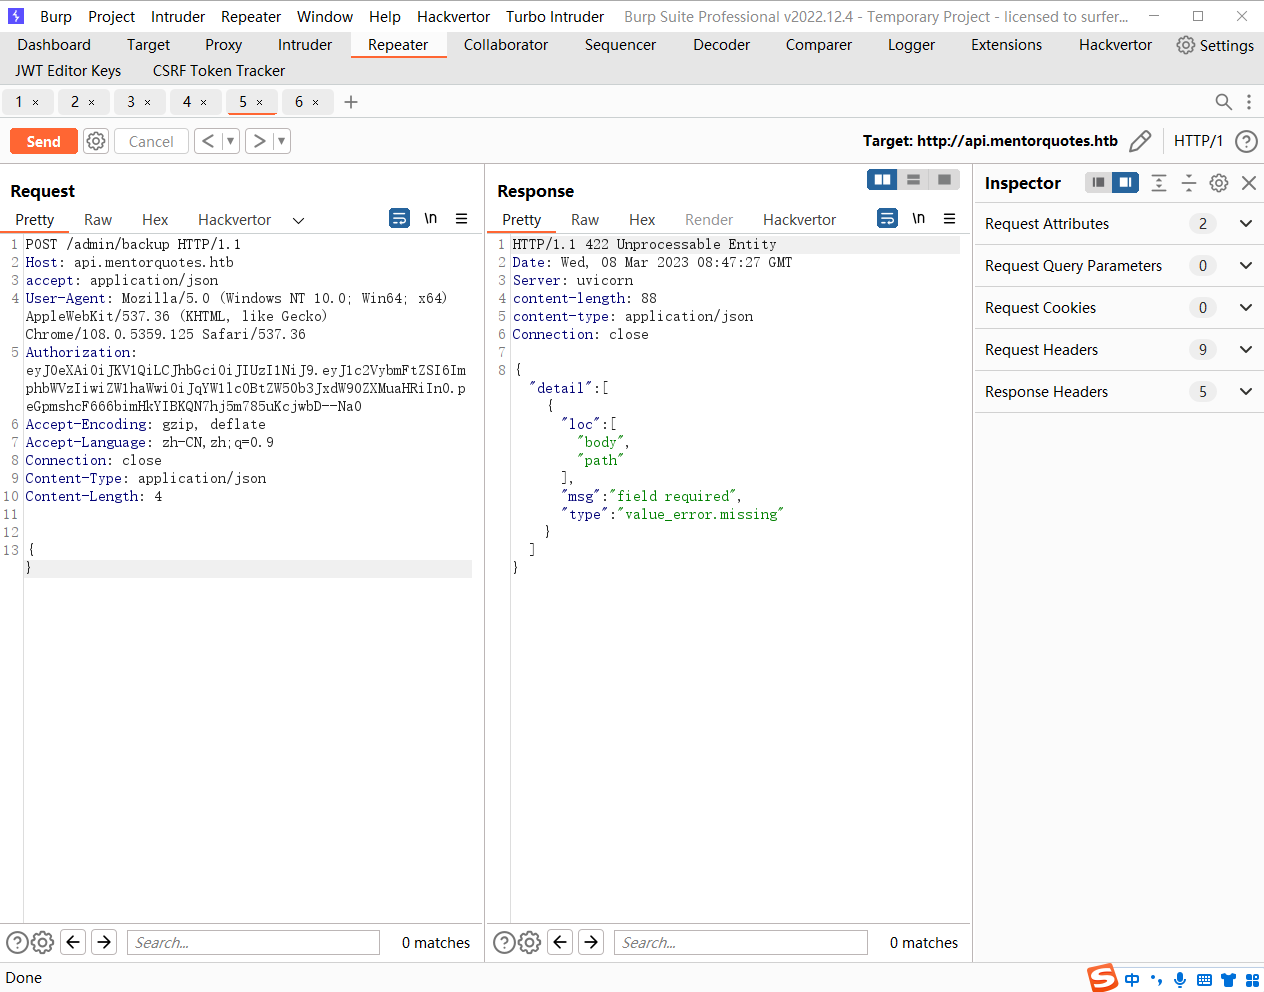Viewport: 1264px width, 992px height.
Task: Open Response Hackvertor view tab
Action: point(799,220)
